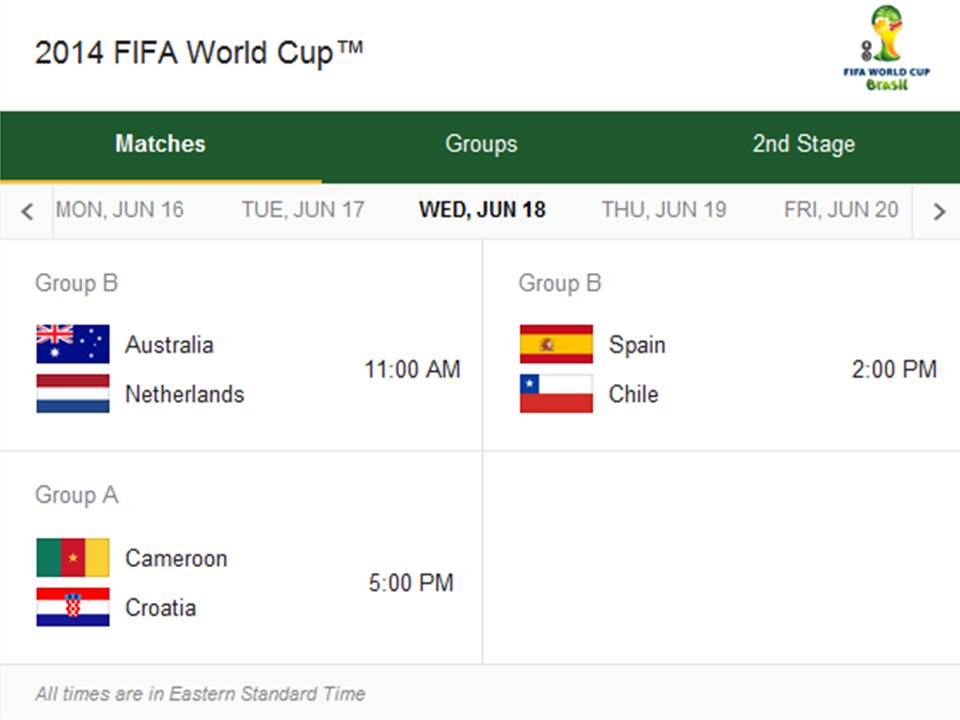Select the Spain flag icon
Image resolution: width=960 pixels, height=720 pixels.
coord(555,343)
